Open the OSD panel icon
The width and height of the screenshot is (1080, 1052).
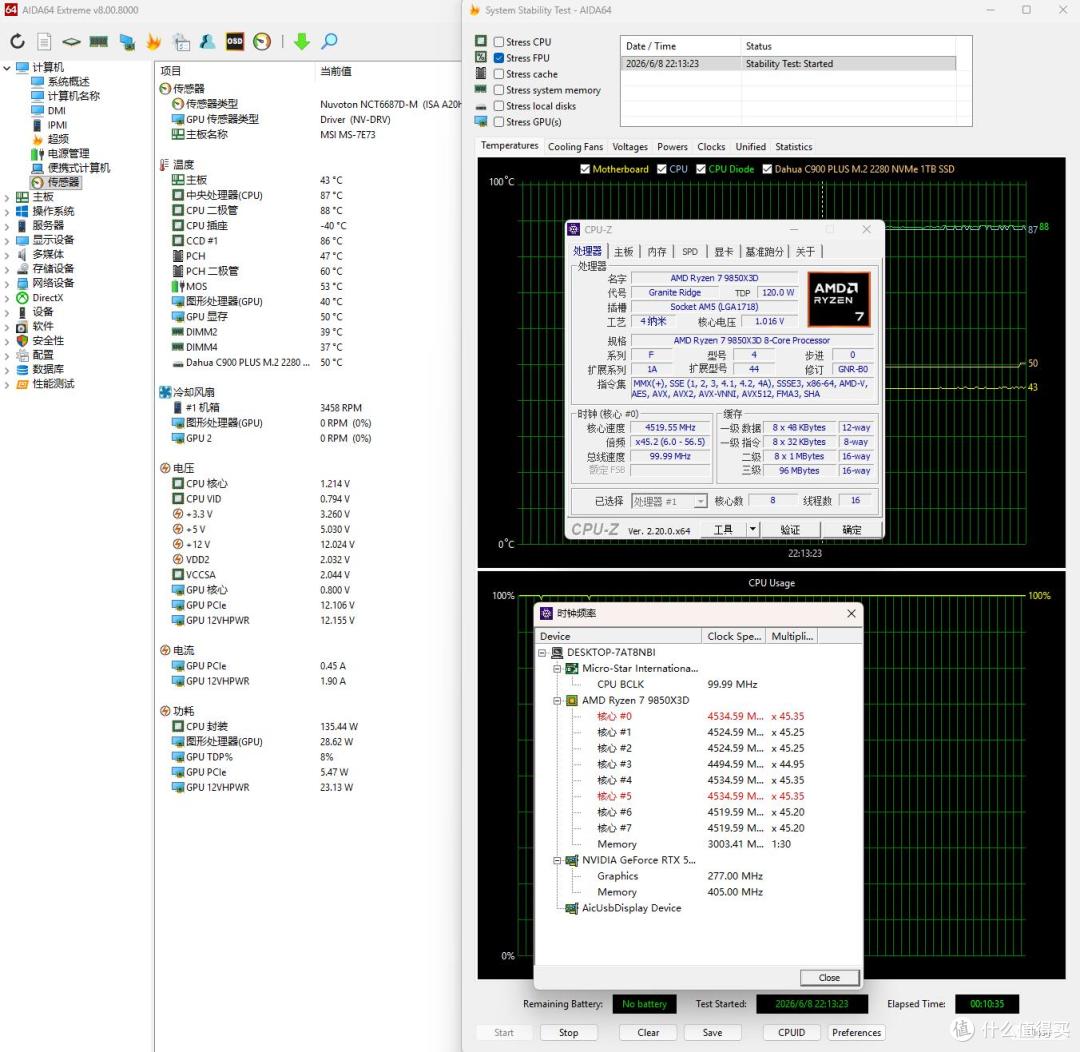click(x=235, y=41)
